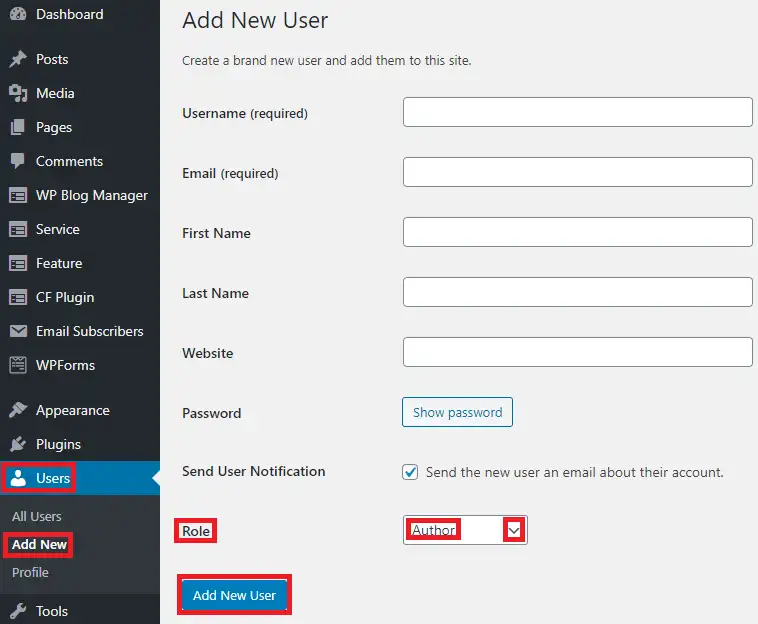
Task: Focus the Email input field
Action: click(x=578, y=172)
